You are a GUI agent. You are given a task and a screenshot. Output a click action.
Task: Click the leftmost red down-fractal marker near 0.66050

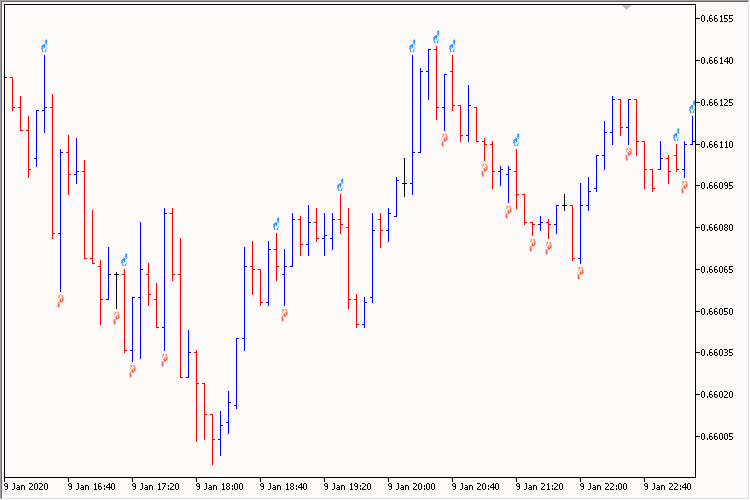tap(60, 301)
